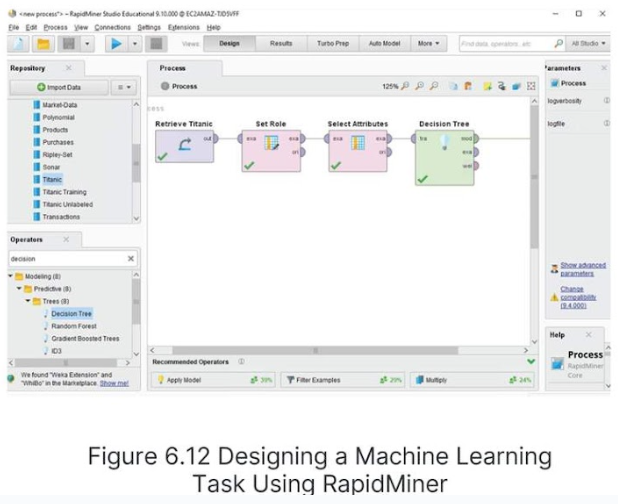Collapse the Trees folder
Image resolution: width=618 pixels, height=504 pixels.
(28, 301)
